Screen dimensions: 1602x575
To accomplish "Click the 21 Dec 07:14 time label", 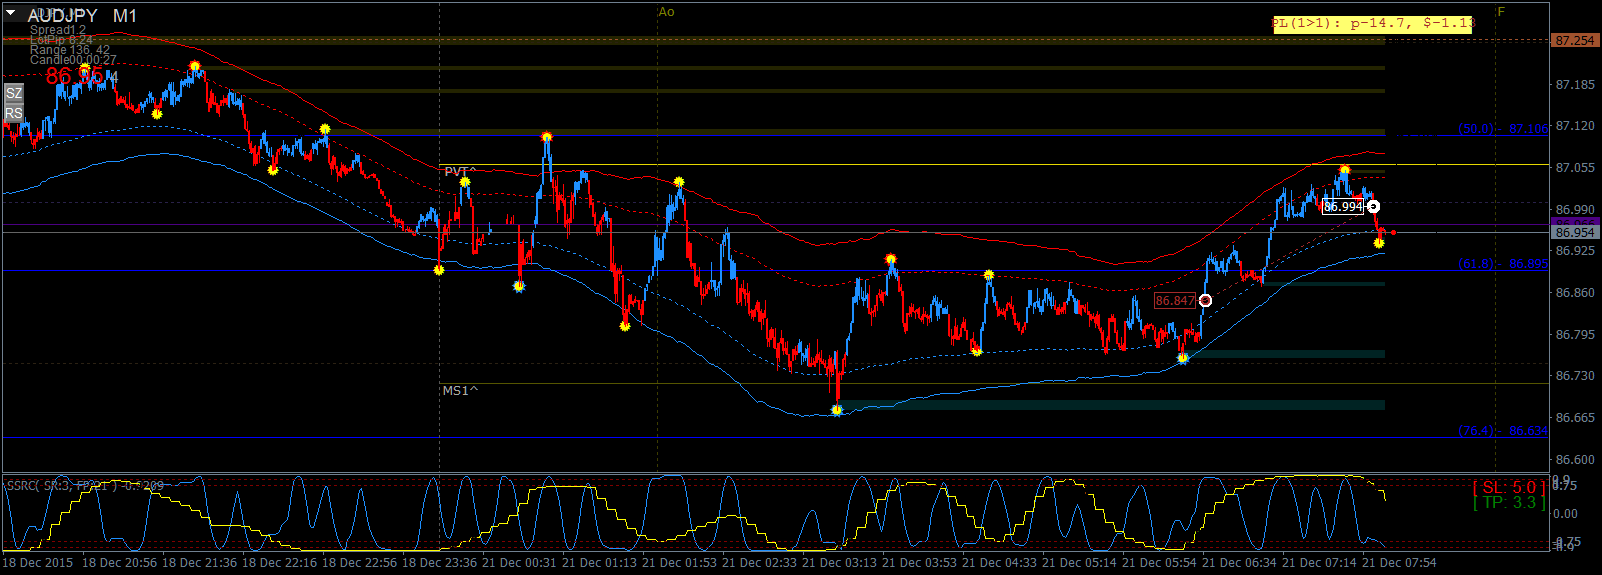I will click(x=1319, y=563).
